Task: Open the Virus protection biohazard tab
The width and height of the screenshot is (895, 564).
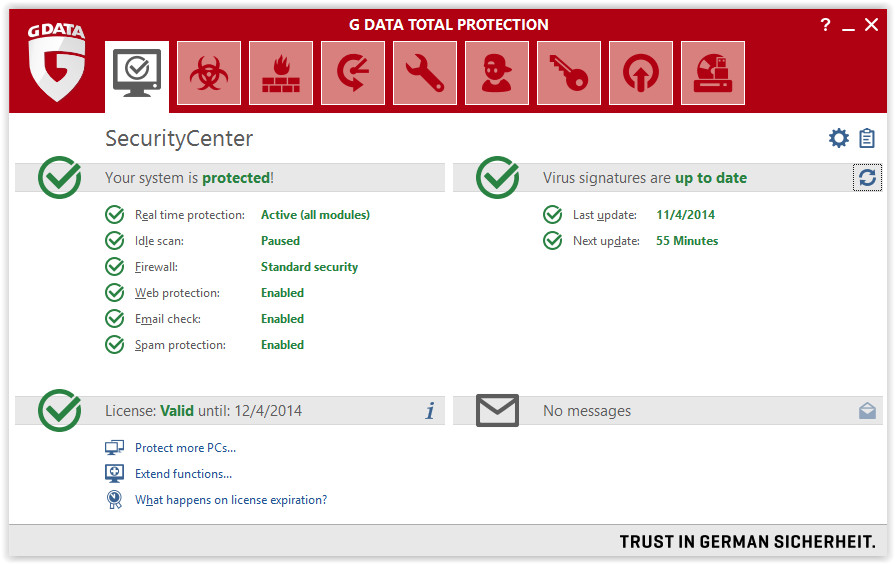Action: (x=209, y=73)
